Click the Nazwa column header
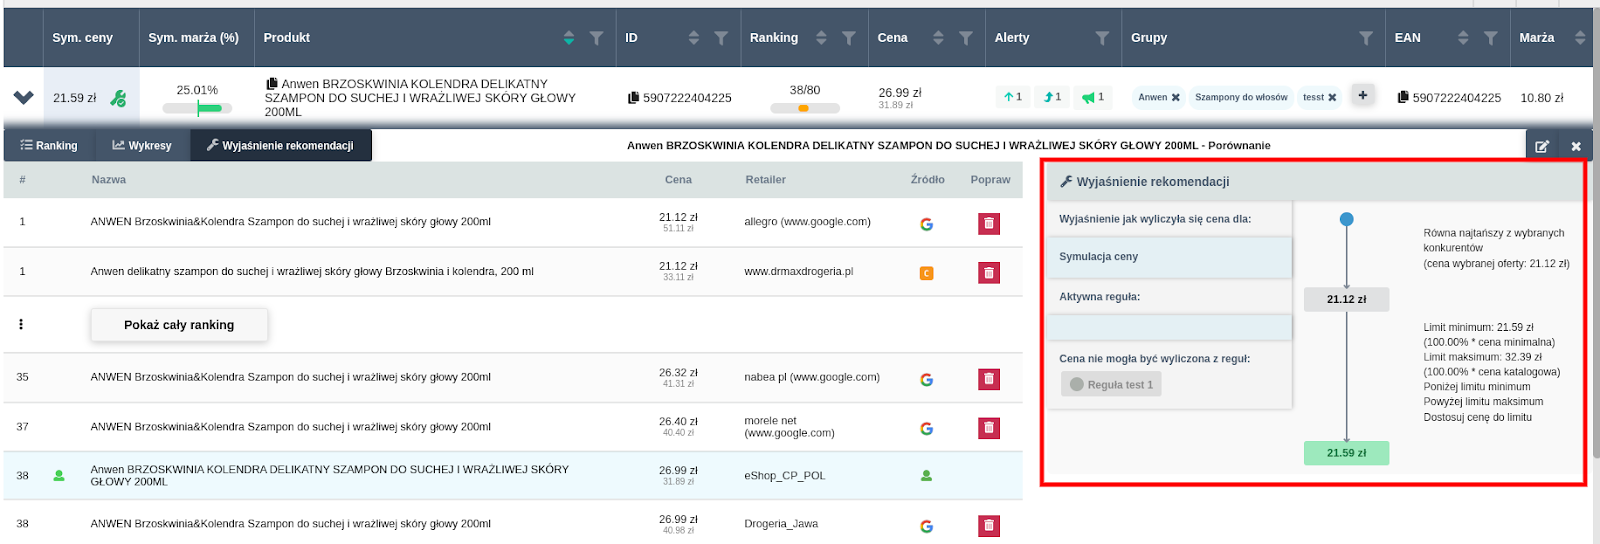1600x544 pixels. point(109,180)
